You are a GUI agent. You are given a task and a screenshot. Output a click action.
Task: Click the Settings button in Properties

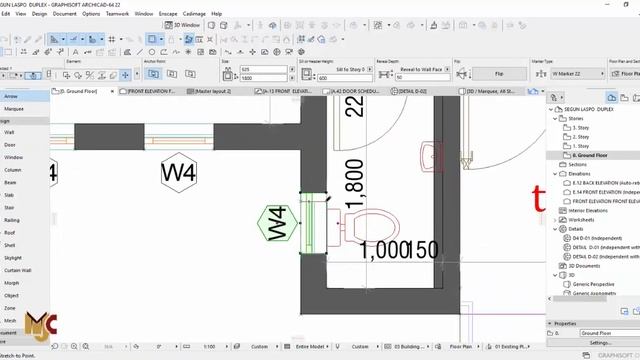tap(600, 343)
